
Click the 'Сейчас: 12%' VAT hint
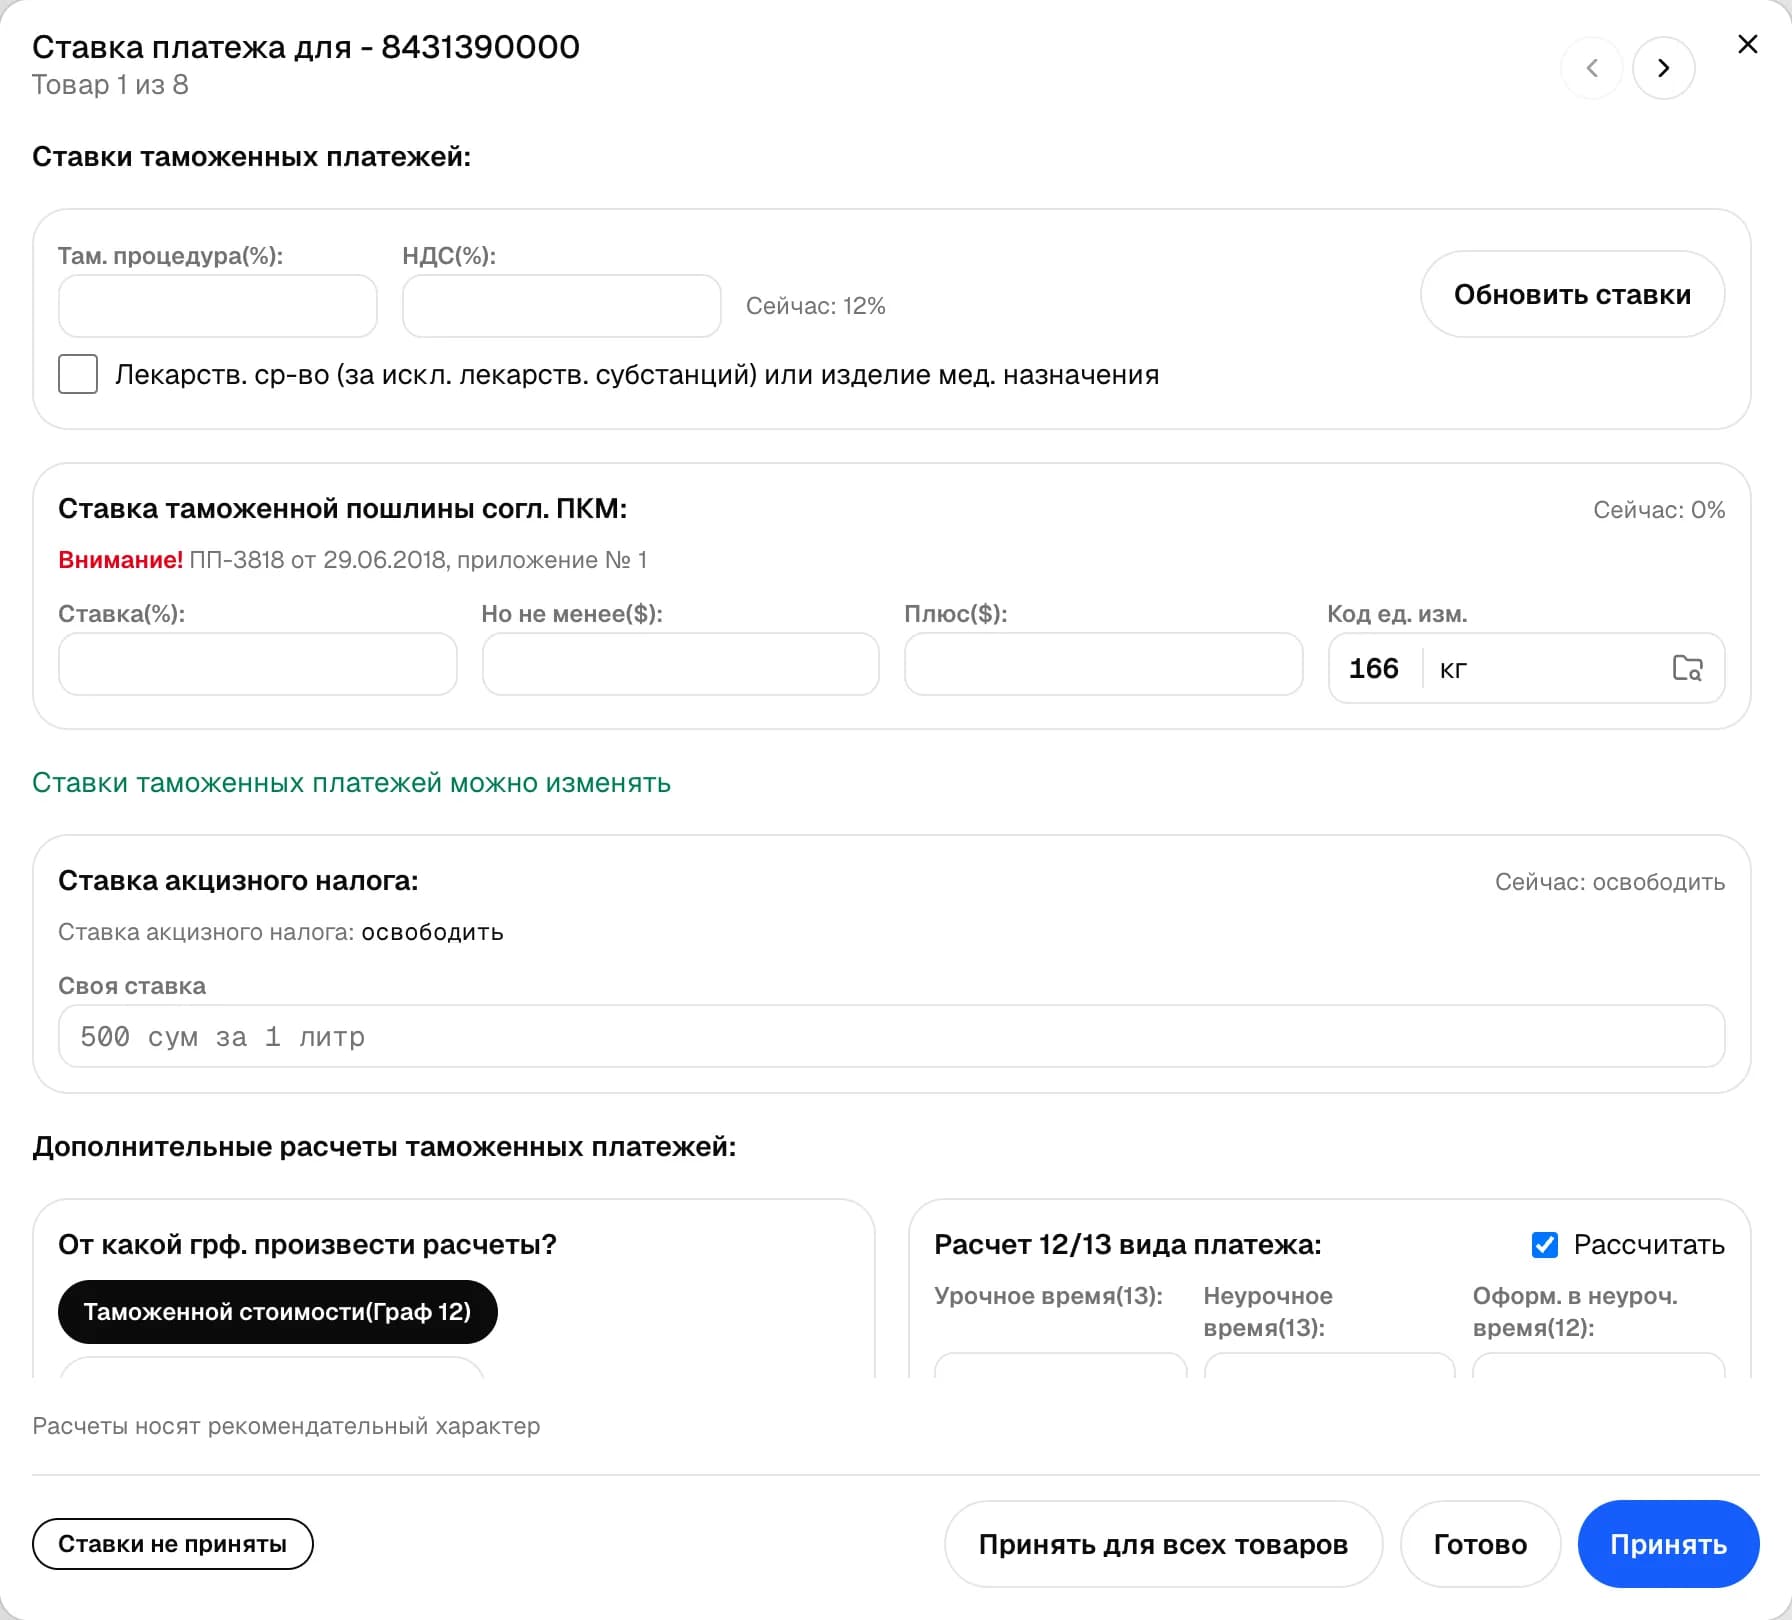pos(816,306)
